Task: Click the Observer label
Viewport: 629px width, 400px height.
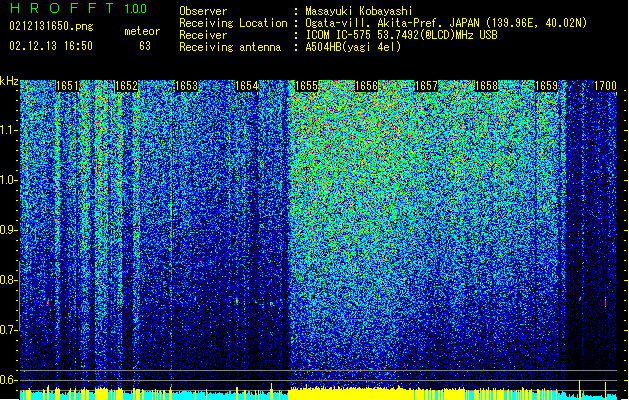Action: click(x=203, y=11)
